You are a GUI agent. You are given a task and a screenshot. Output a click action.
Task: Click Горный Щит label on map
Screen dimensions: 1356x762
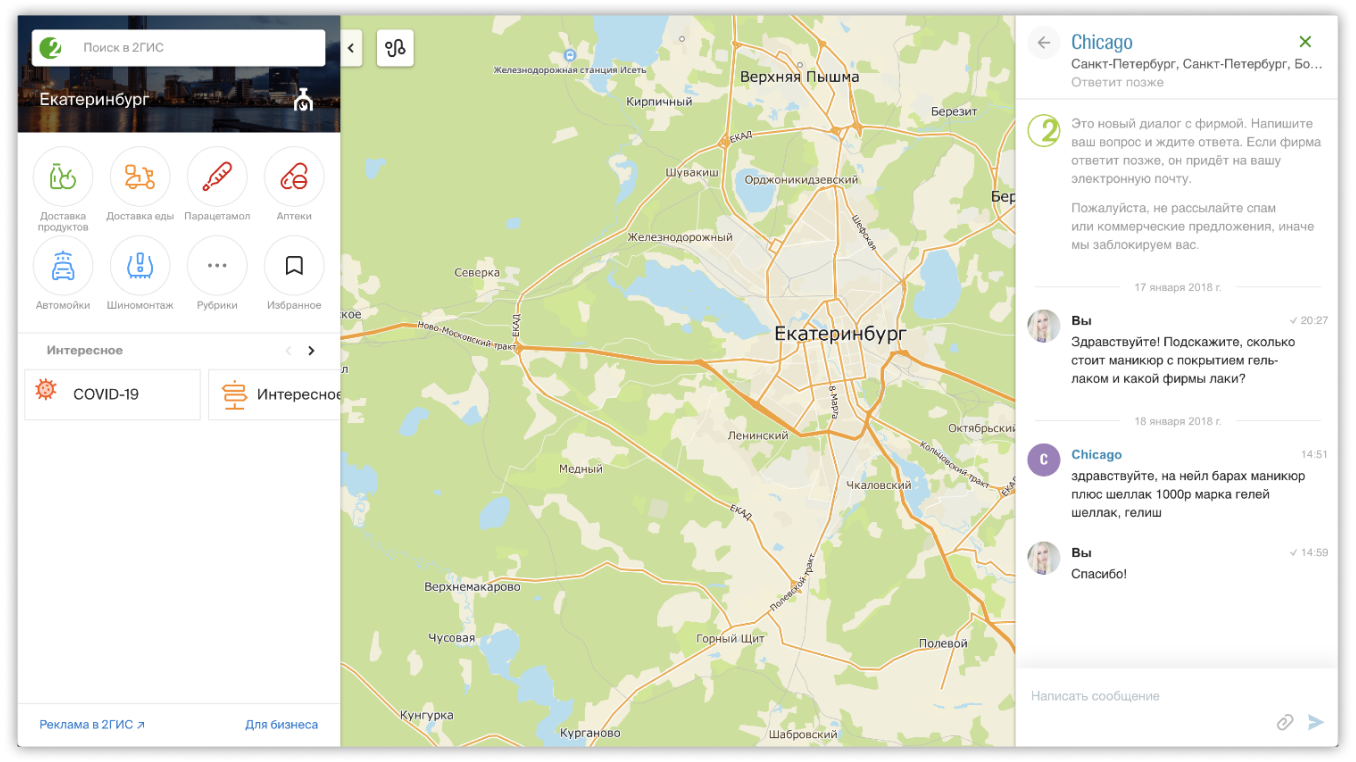731,639
